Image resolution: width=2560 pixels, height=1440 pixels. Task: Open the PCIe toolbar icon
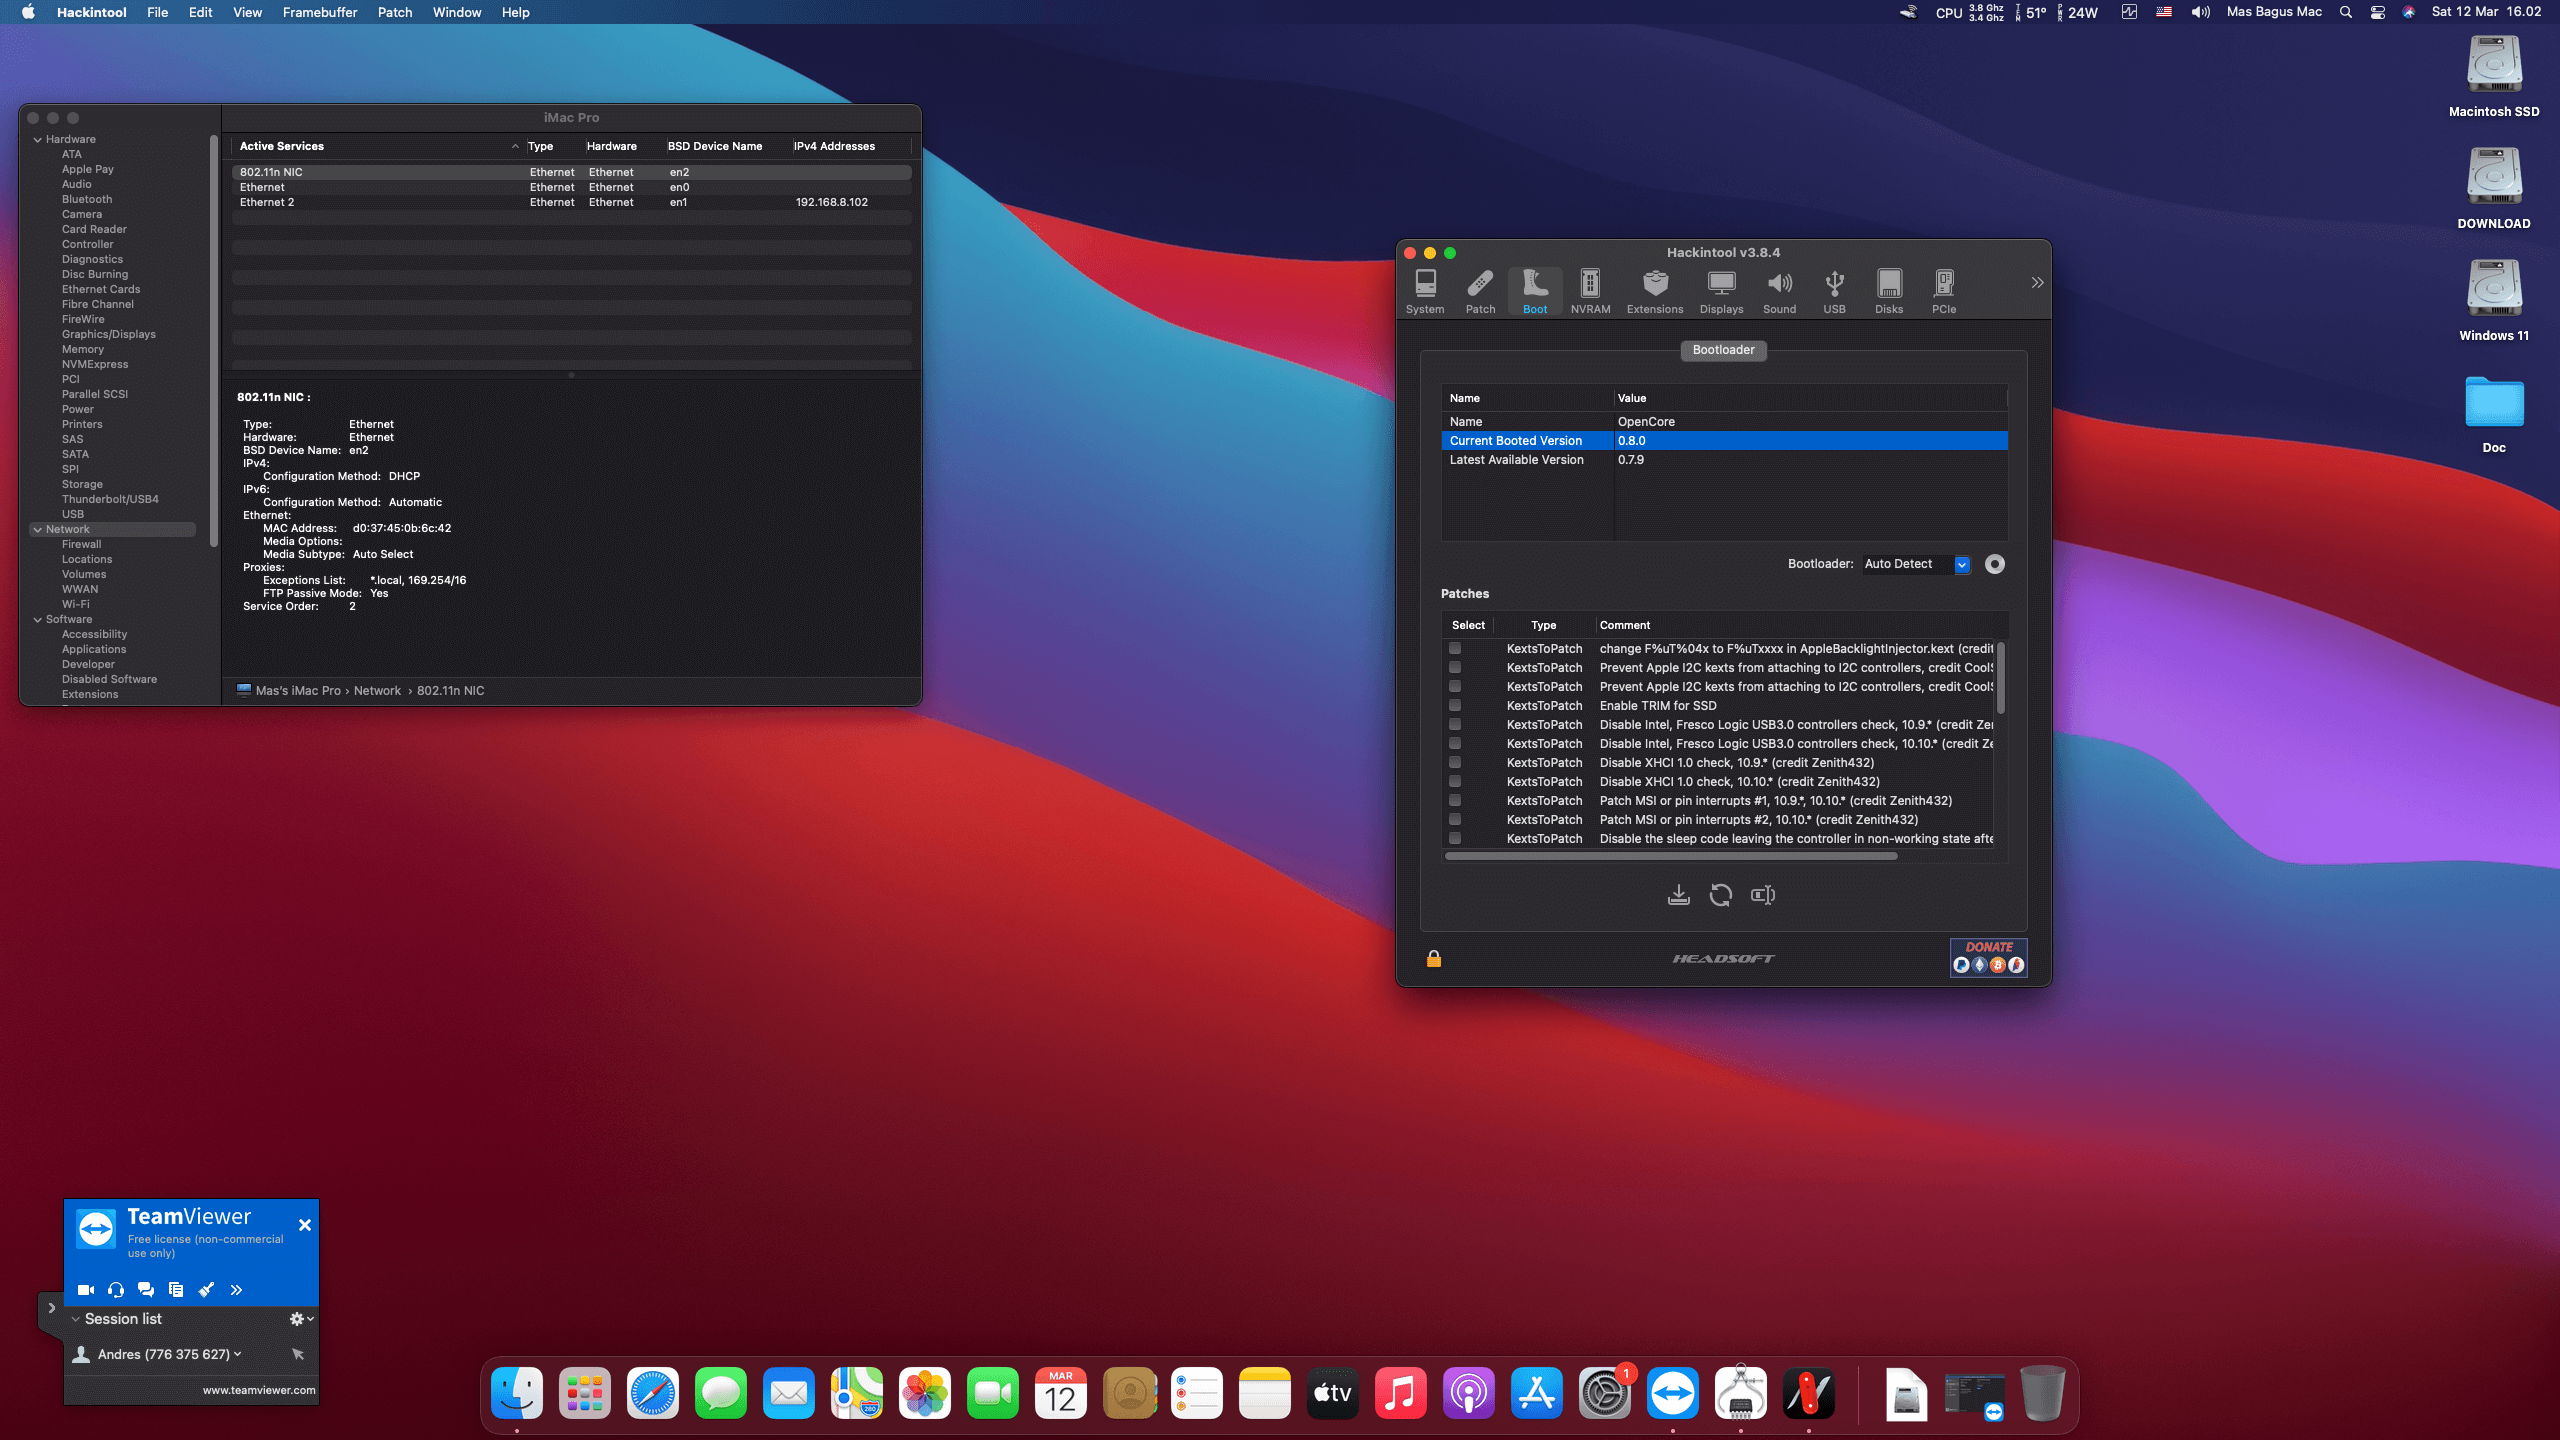1943,291
